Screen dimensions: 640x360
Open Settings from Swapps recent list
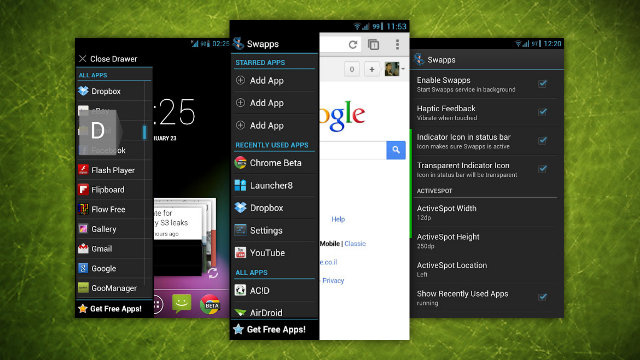click(x=274, y=230)
